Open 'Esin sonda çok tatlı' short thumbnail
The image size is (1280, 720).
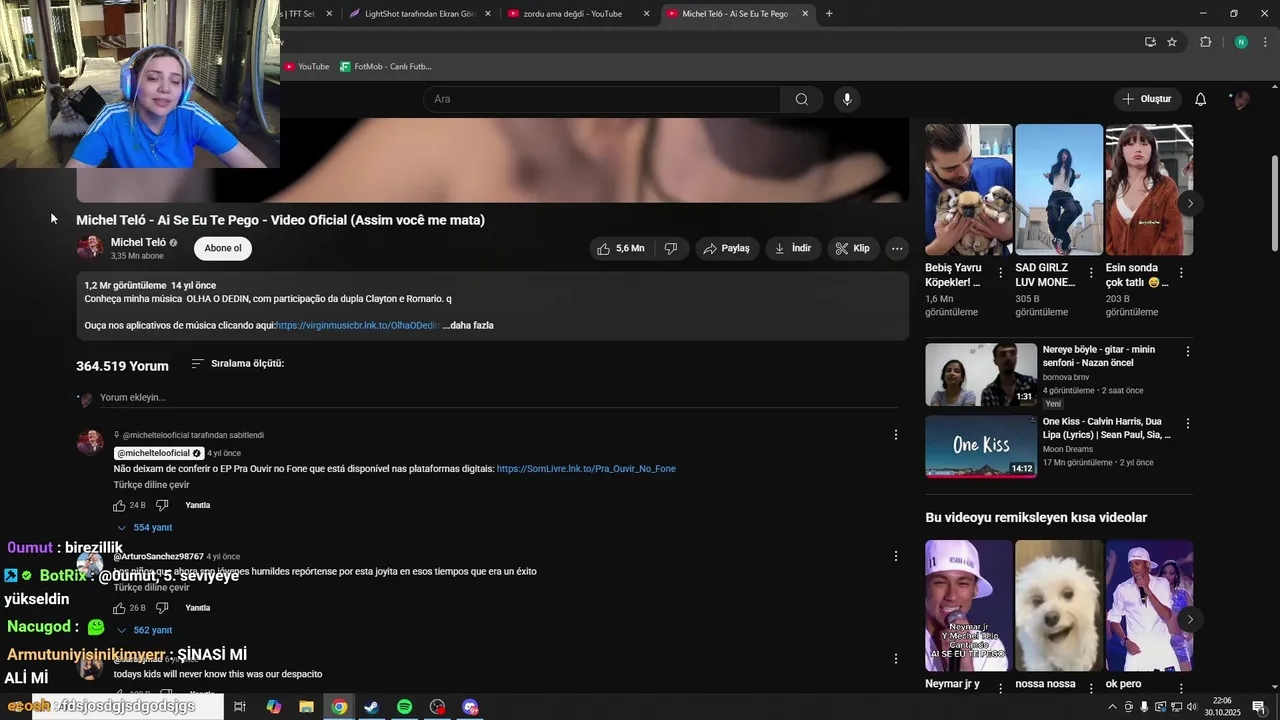coord(1149,190)
